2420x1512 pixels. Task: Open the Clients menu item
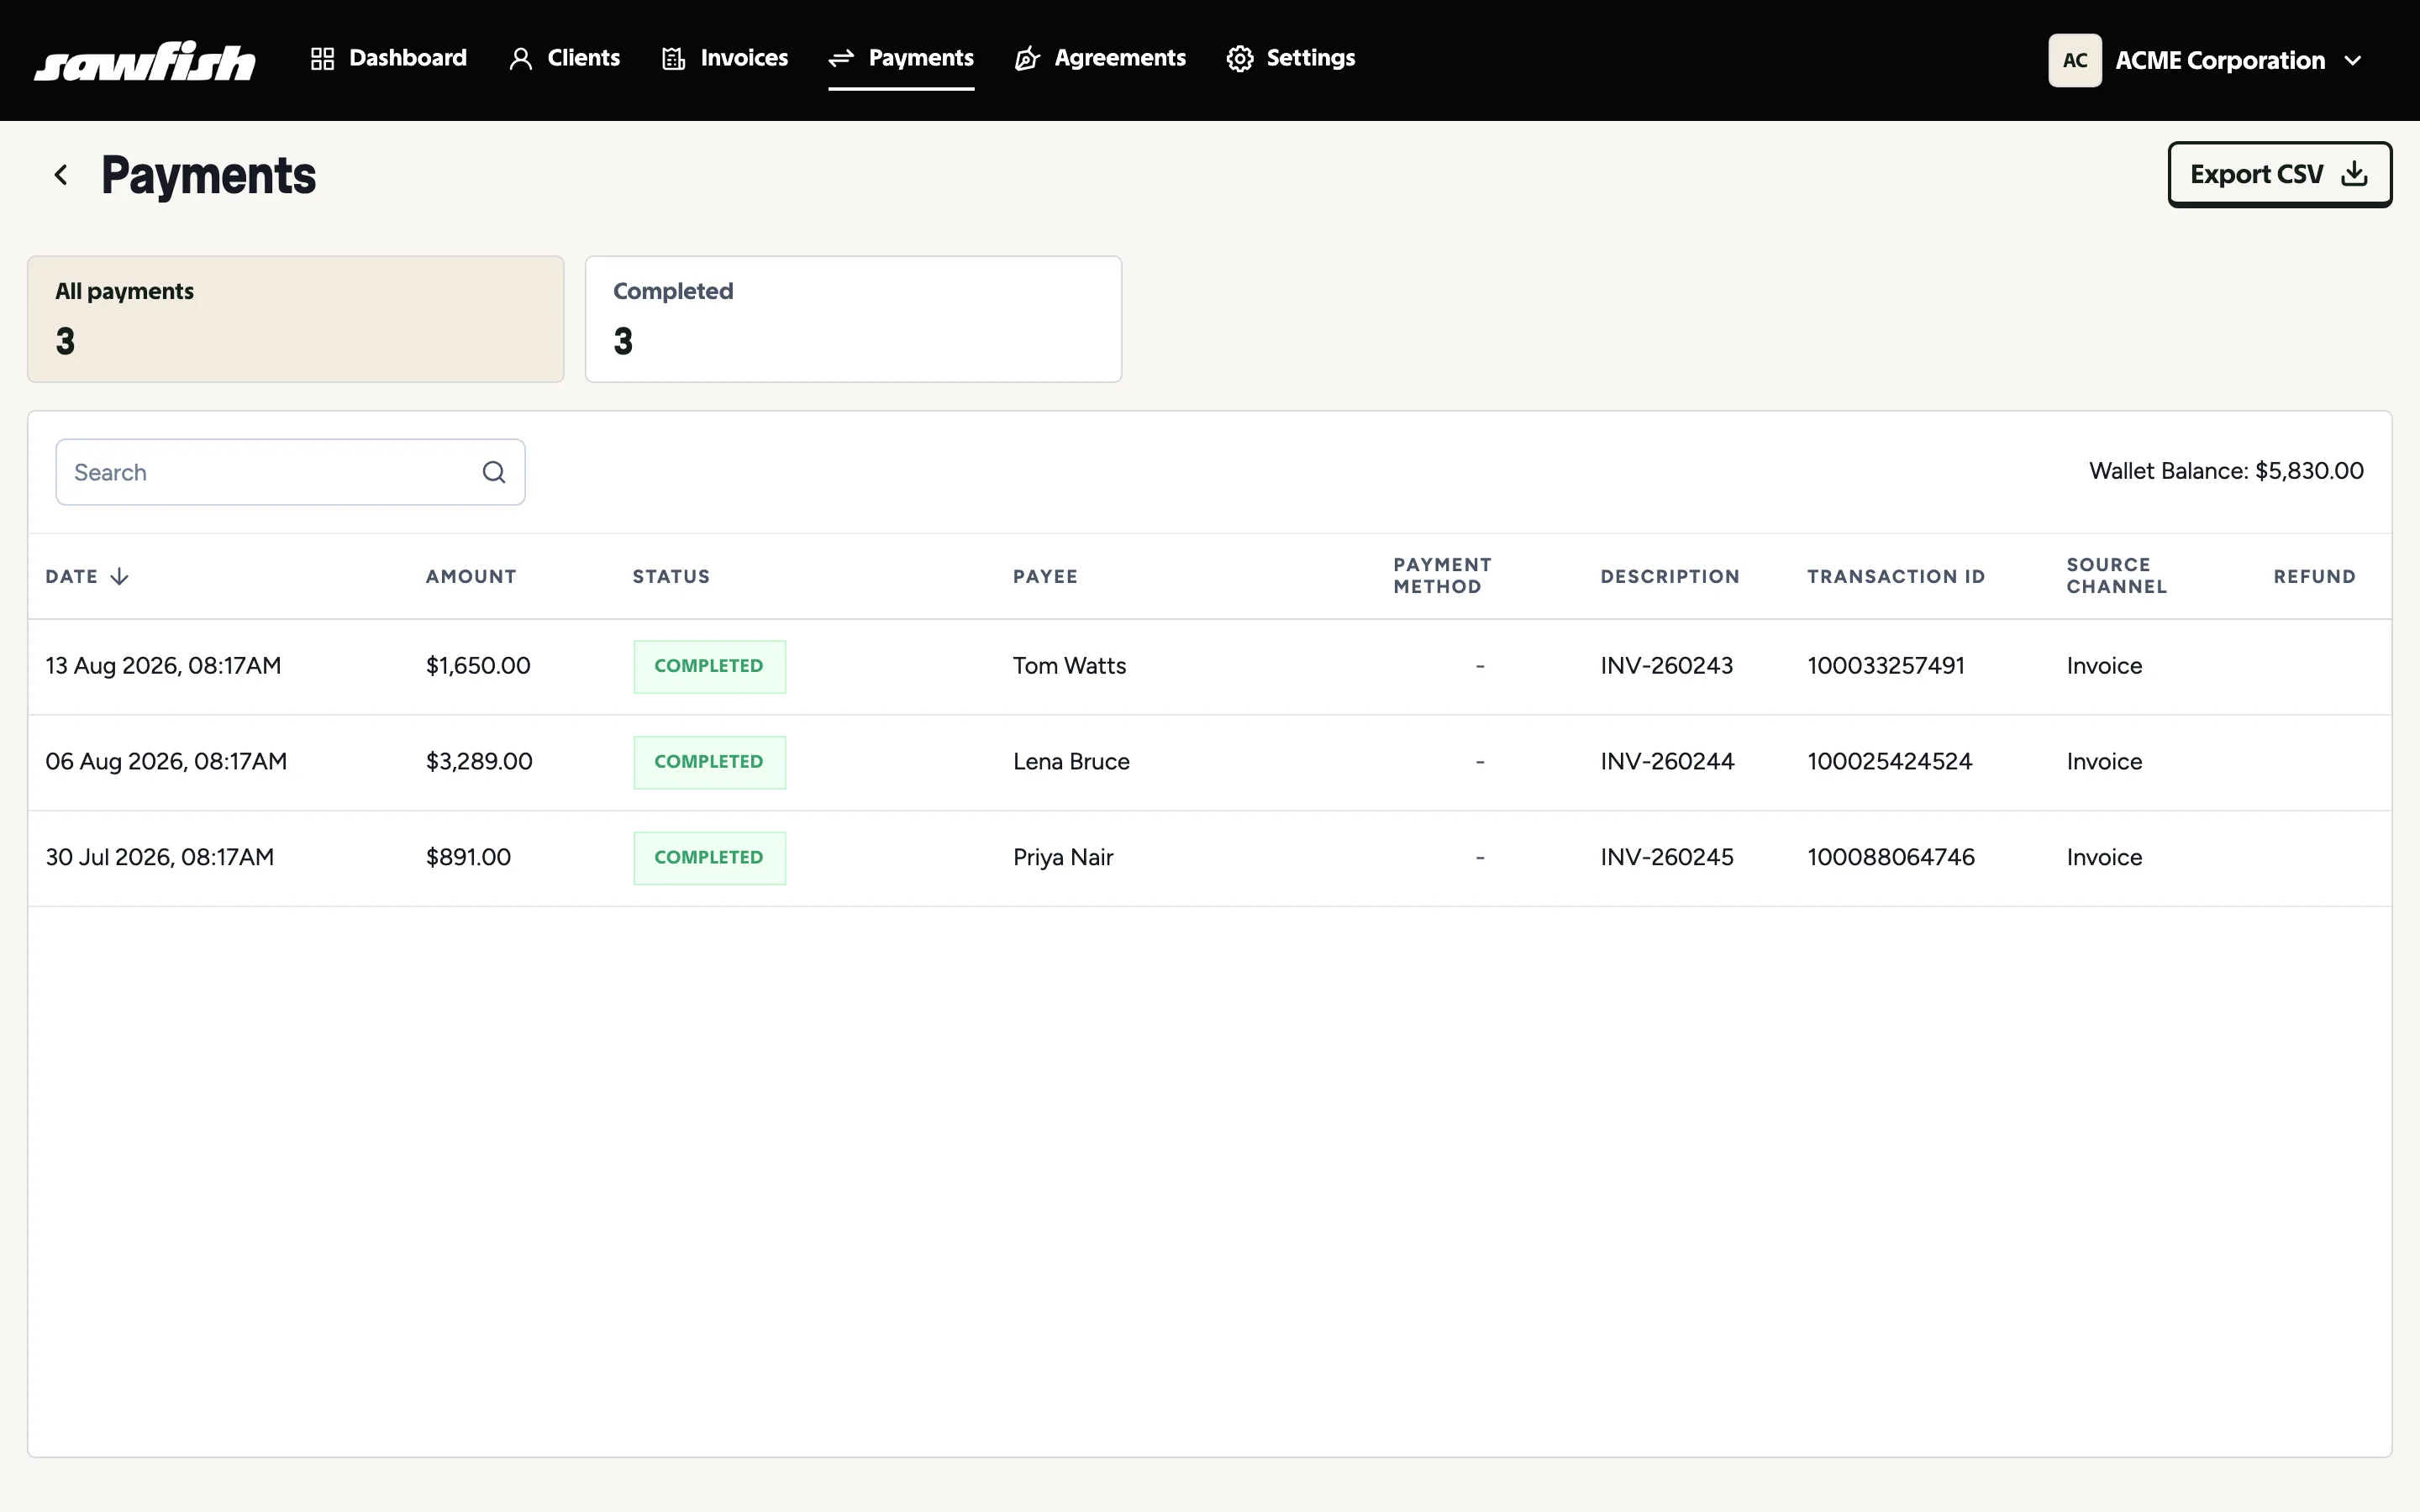564,59
